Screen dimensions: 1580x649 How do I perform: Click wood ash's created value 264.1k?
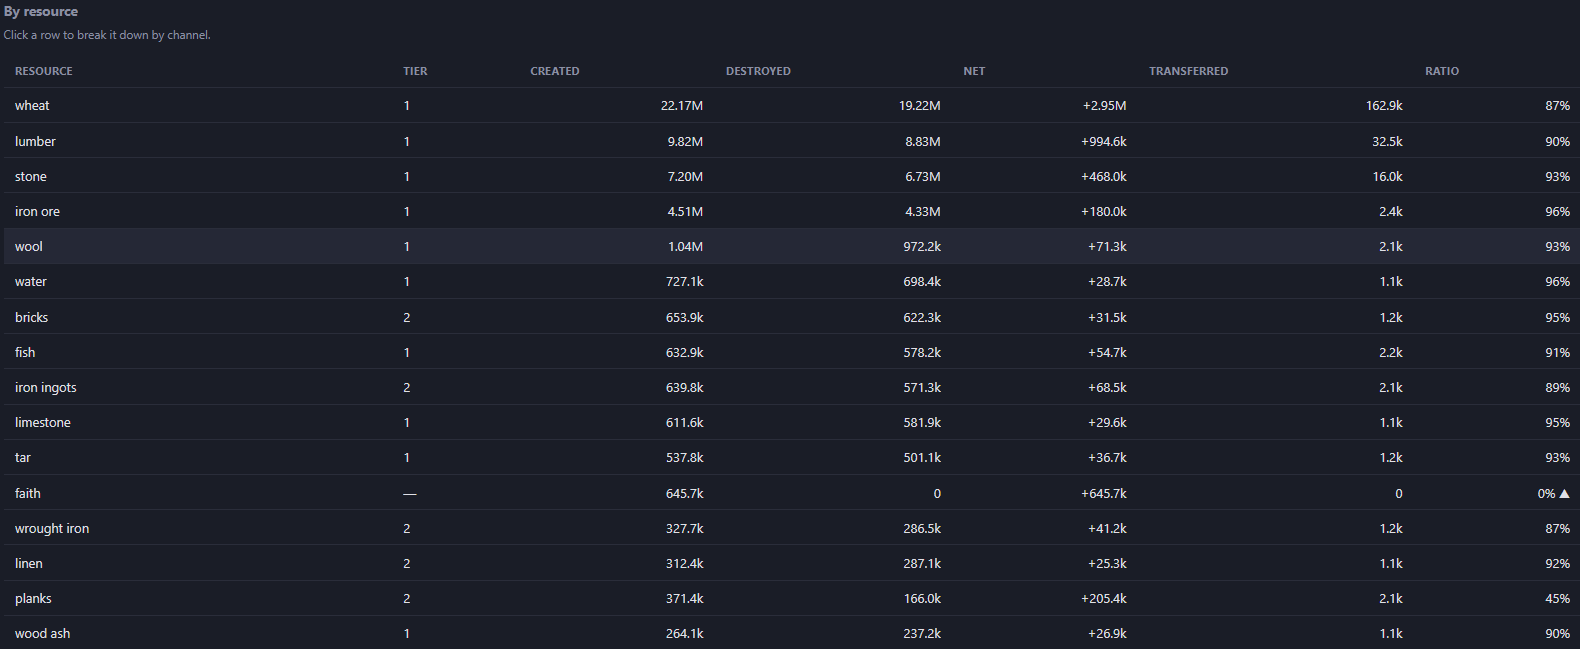click(x=685, y=633)
